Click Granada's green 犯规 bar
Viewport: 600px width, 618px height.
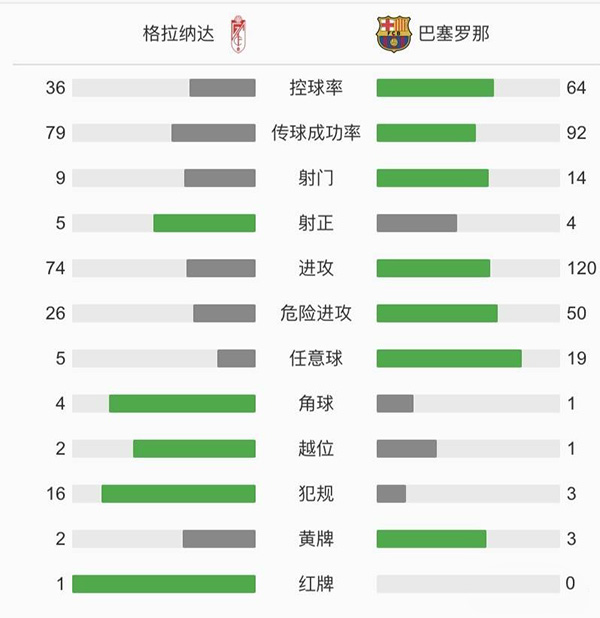178,494
